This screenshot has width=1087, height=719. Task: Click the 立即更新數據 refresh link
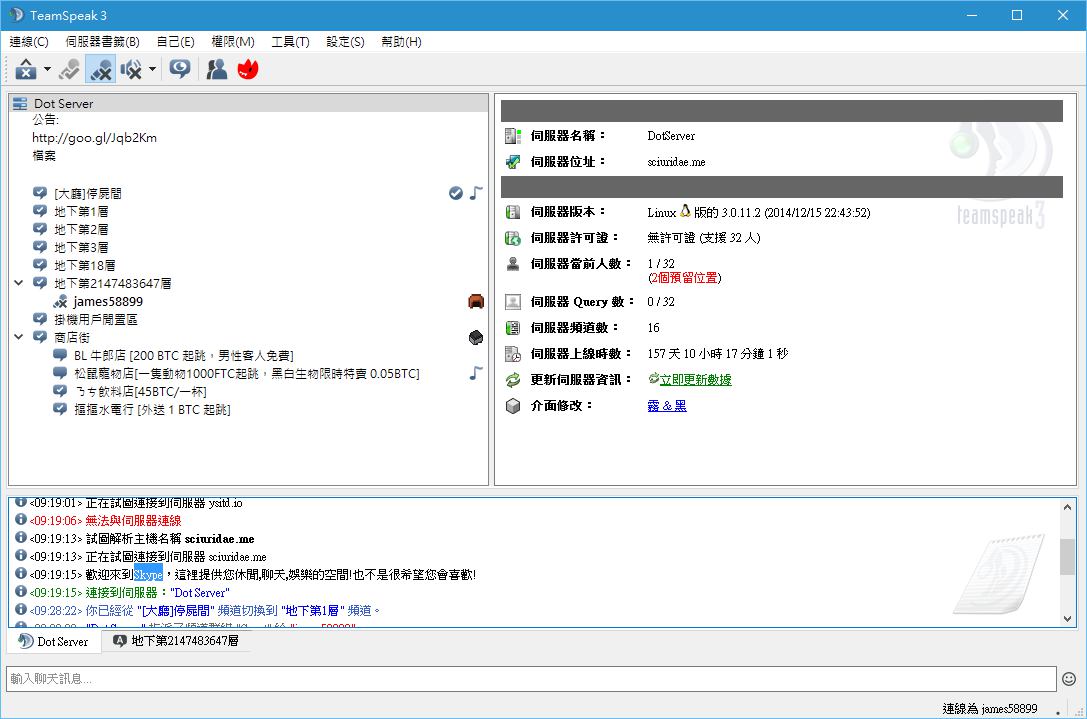[x=695, y=380]
